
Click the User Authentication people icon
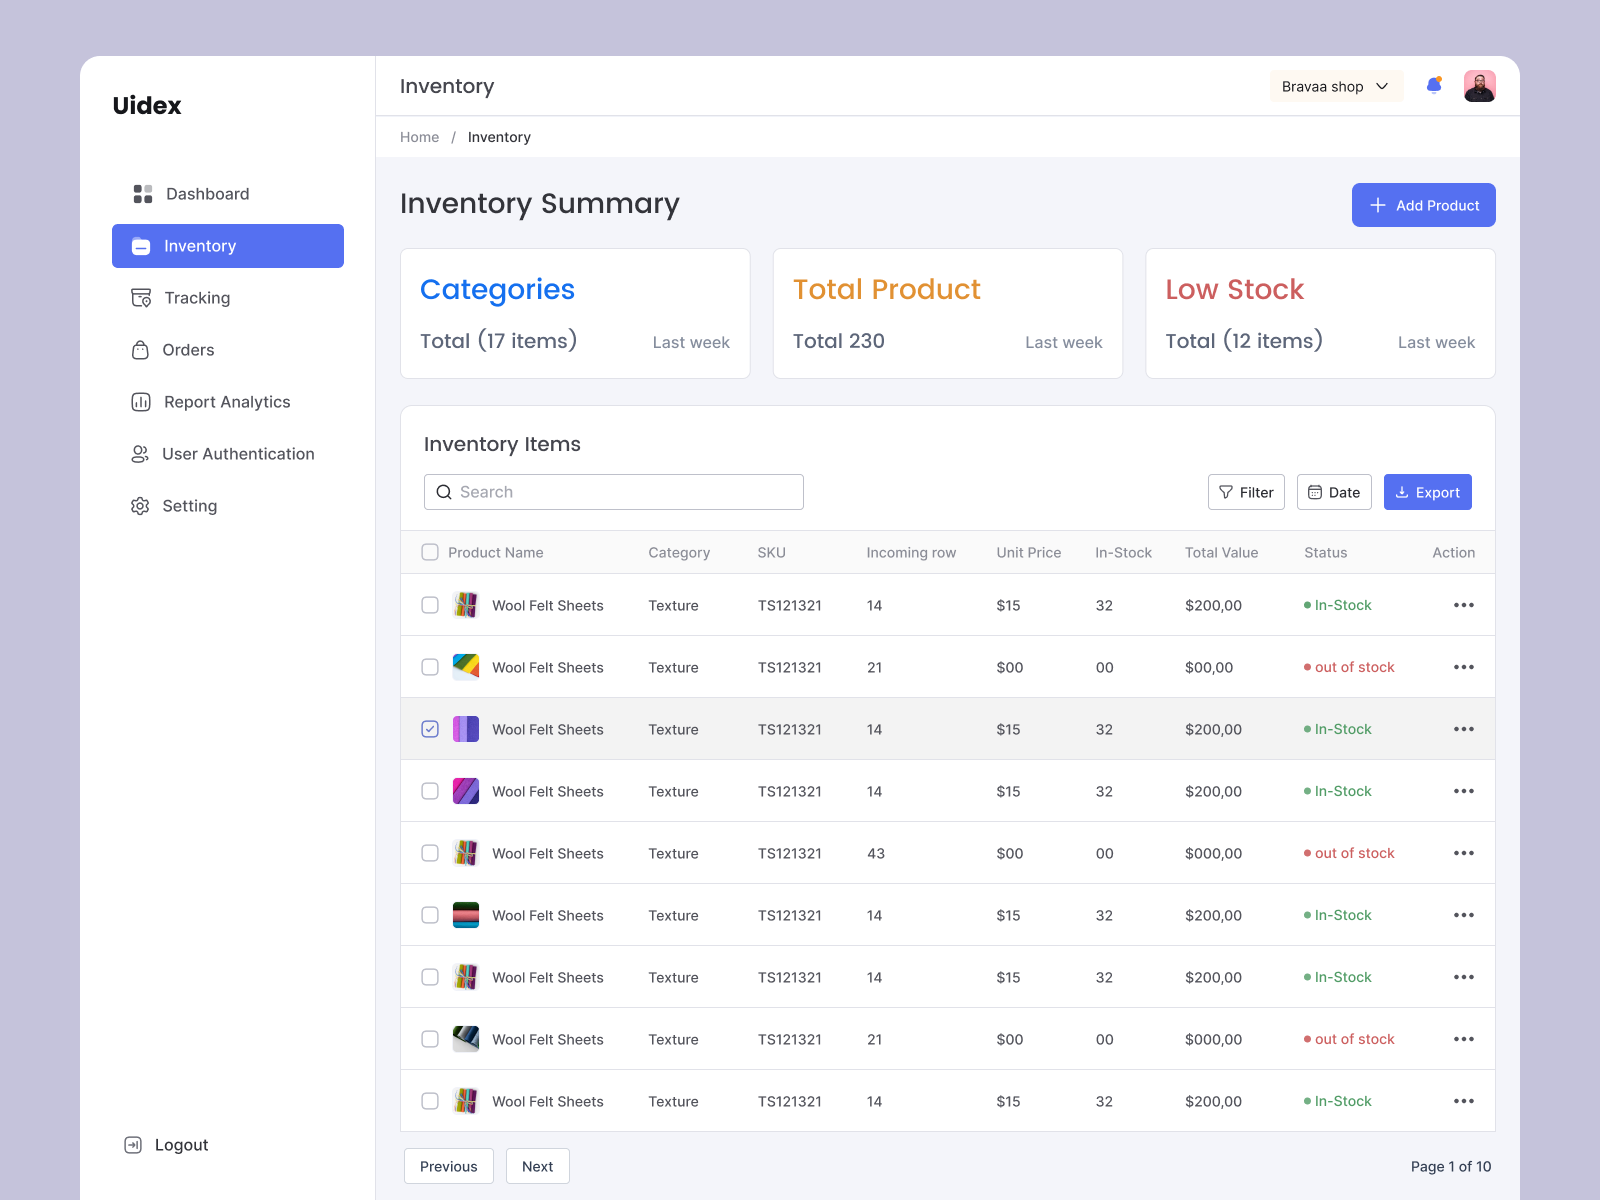tap(140, 454)
